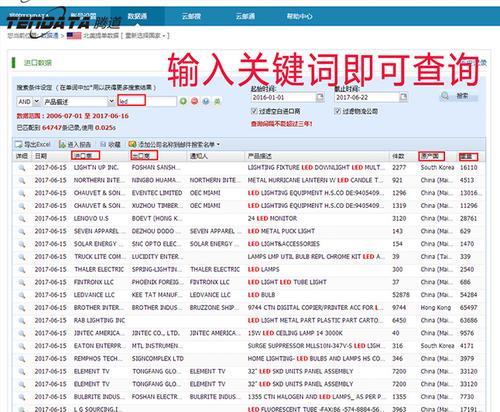500x412 pixels.
Task: Toggle the 过滤物流公司 checkbox
Action: [337, 111]
